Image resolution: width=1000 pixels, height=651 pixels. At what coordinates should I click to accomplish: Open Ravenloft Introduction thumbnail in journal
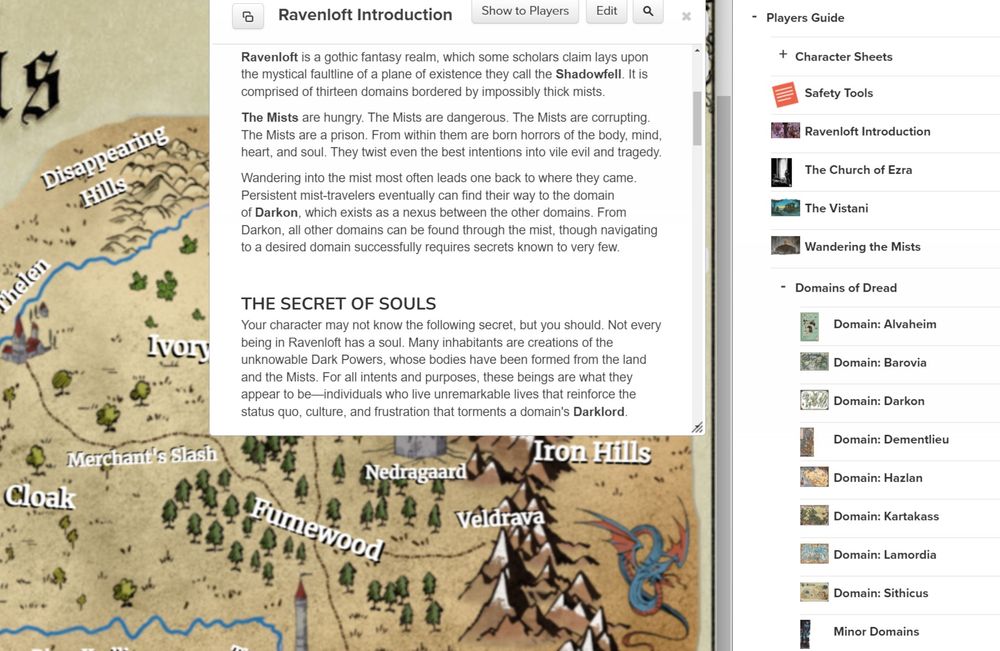(x=785, y=131)
